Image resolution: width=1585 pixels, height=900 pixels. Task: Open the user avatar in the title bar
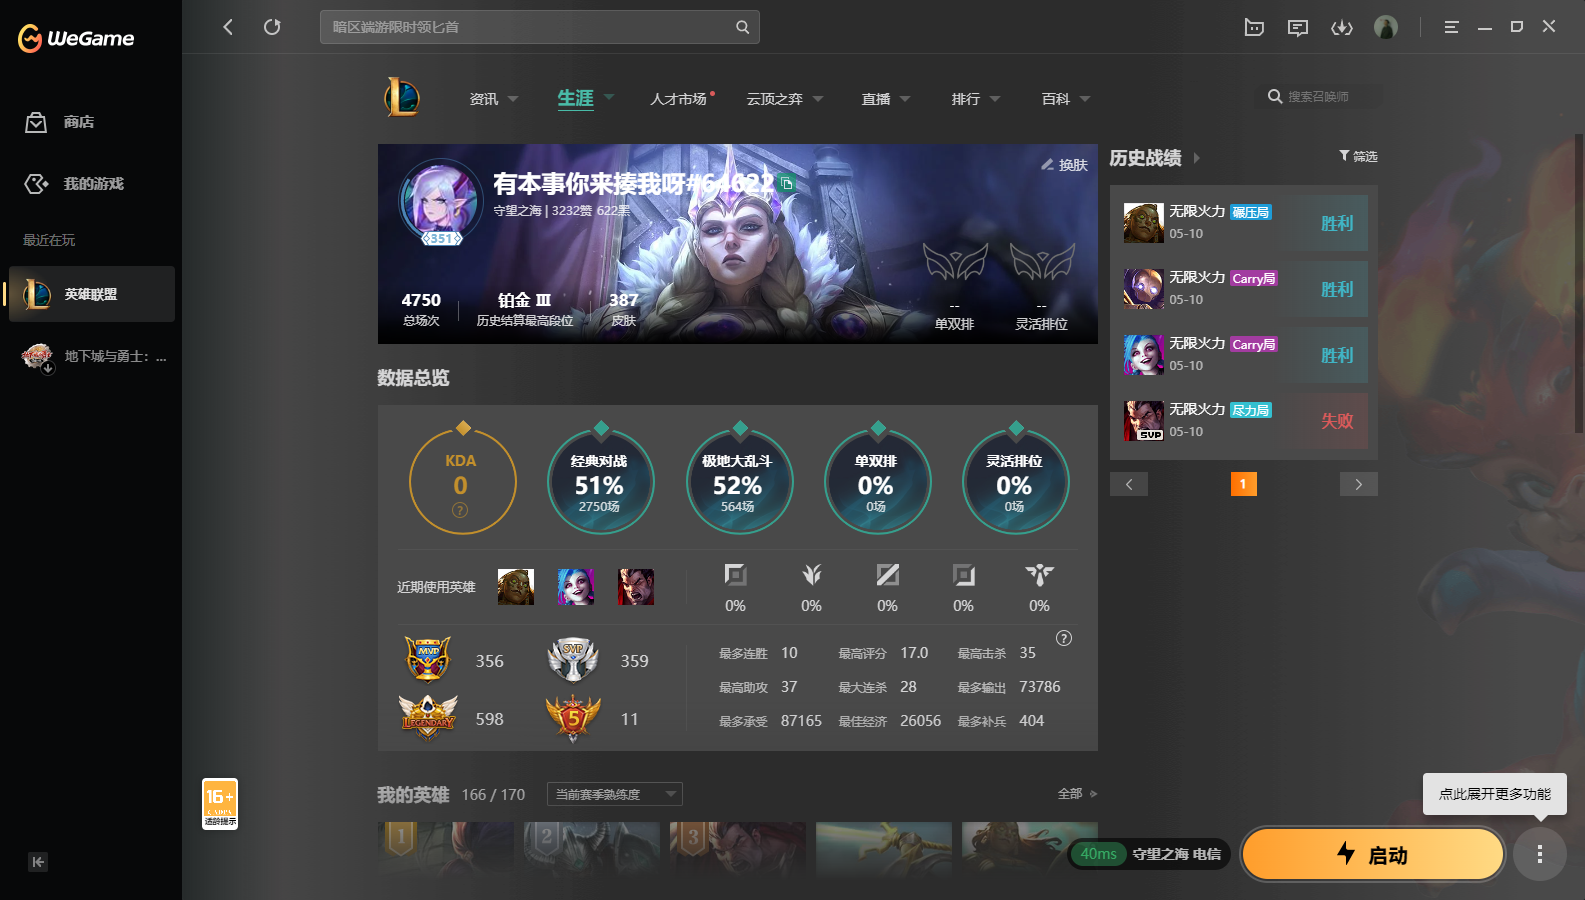click(x=1386, y=27)
